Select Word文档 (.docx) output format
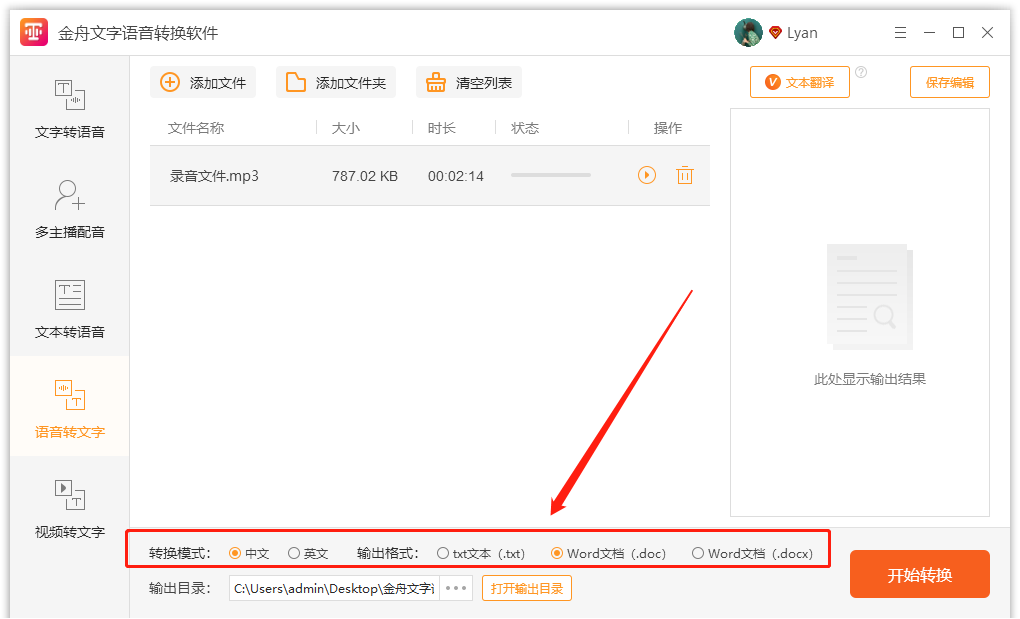1020x619 pixels. click(x=698, y=552)
